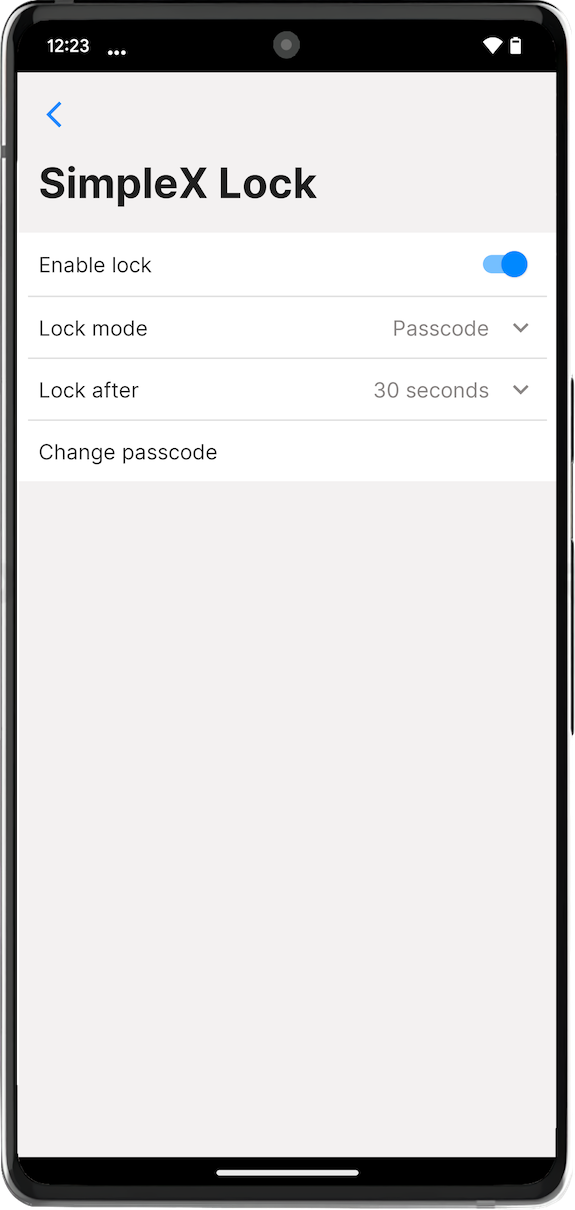Image resolution: width=575 pixels, height=1210 pixels.
Task: Disable the Enable lock switch
Action: coord(505,264)
